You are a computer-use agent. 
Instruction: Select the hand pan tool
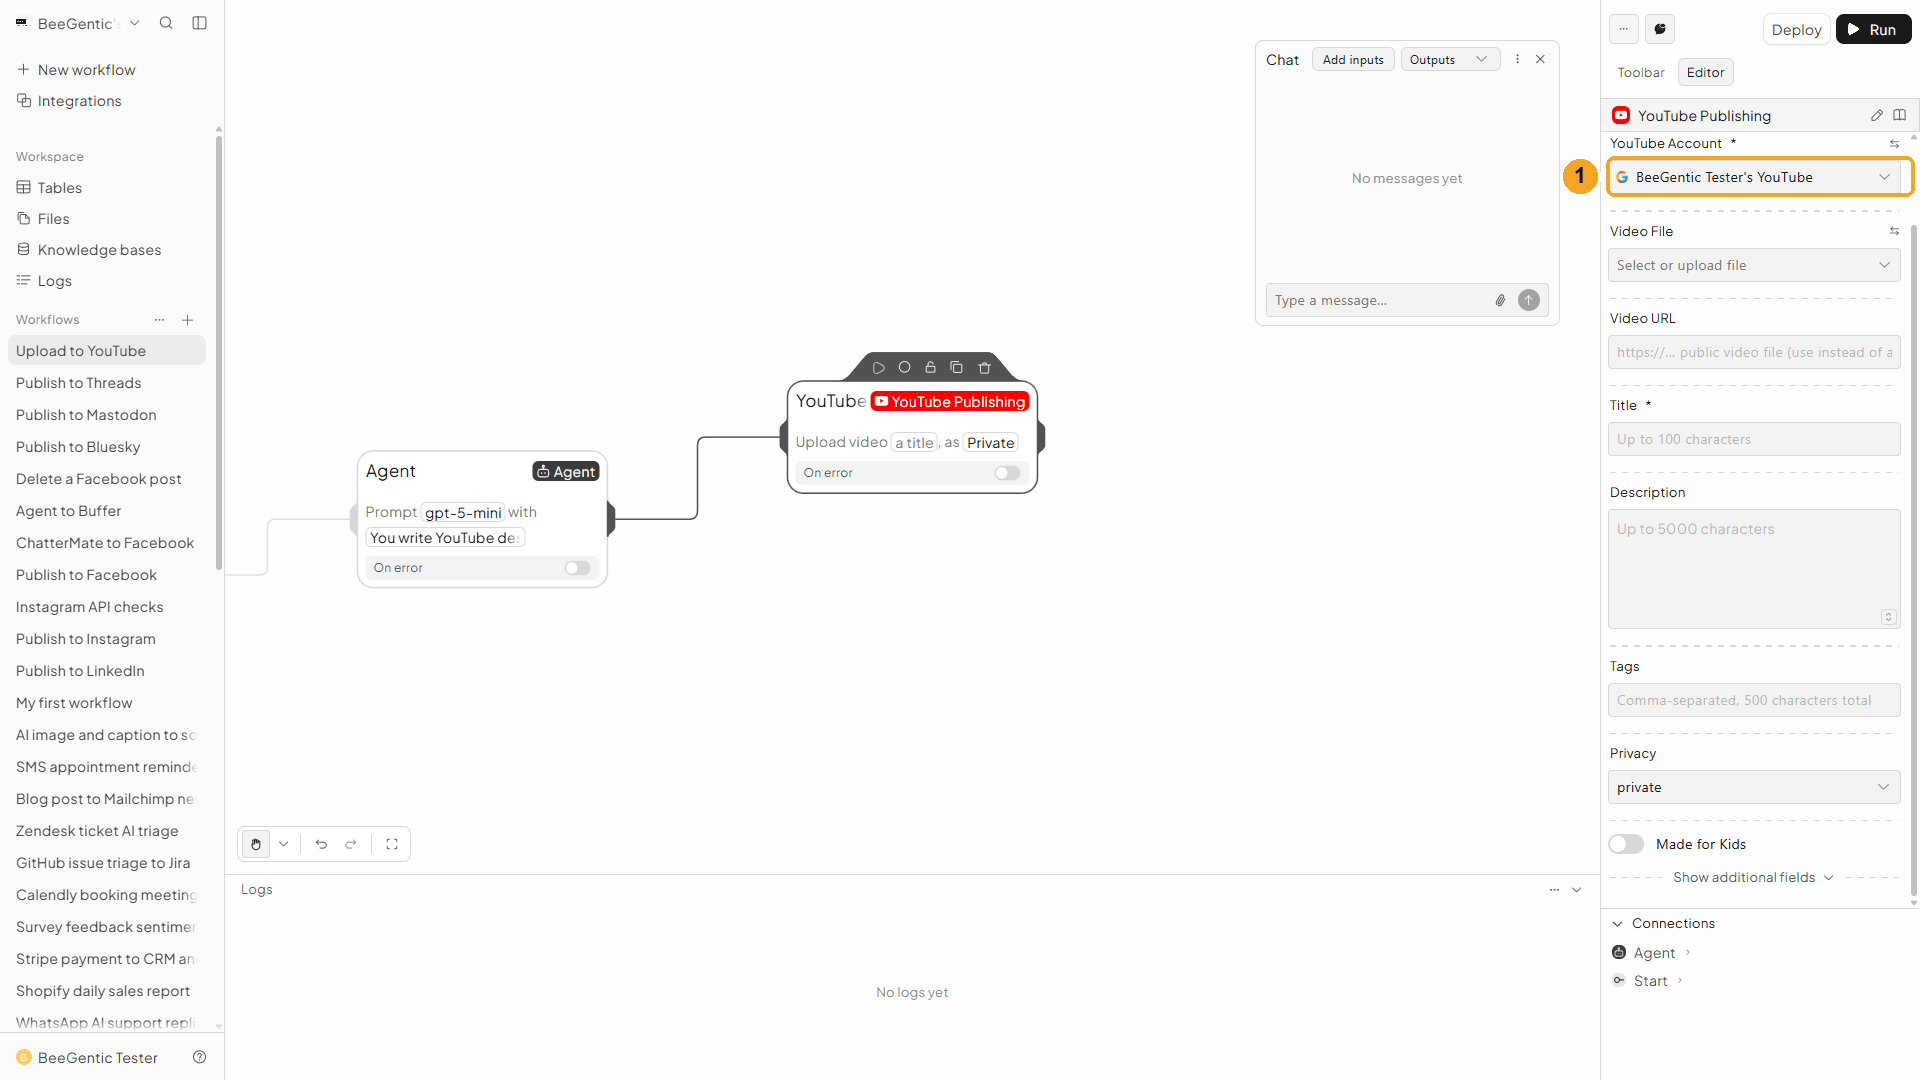pos(256,844)
